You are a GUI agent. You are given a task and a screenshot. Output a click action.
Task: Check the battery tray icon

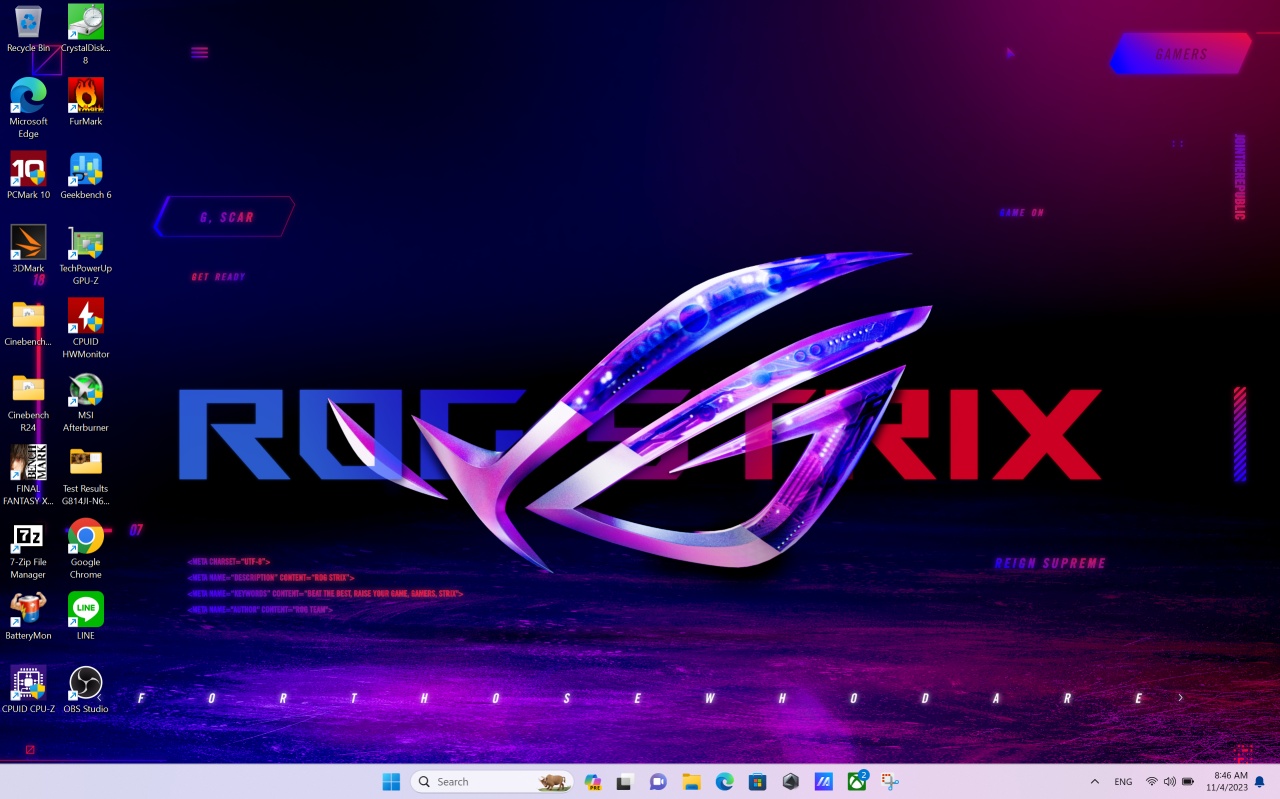(x=1188, y=782)
